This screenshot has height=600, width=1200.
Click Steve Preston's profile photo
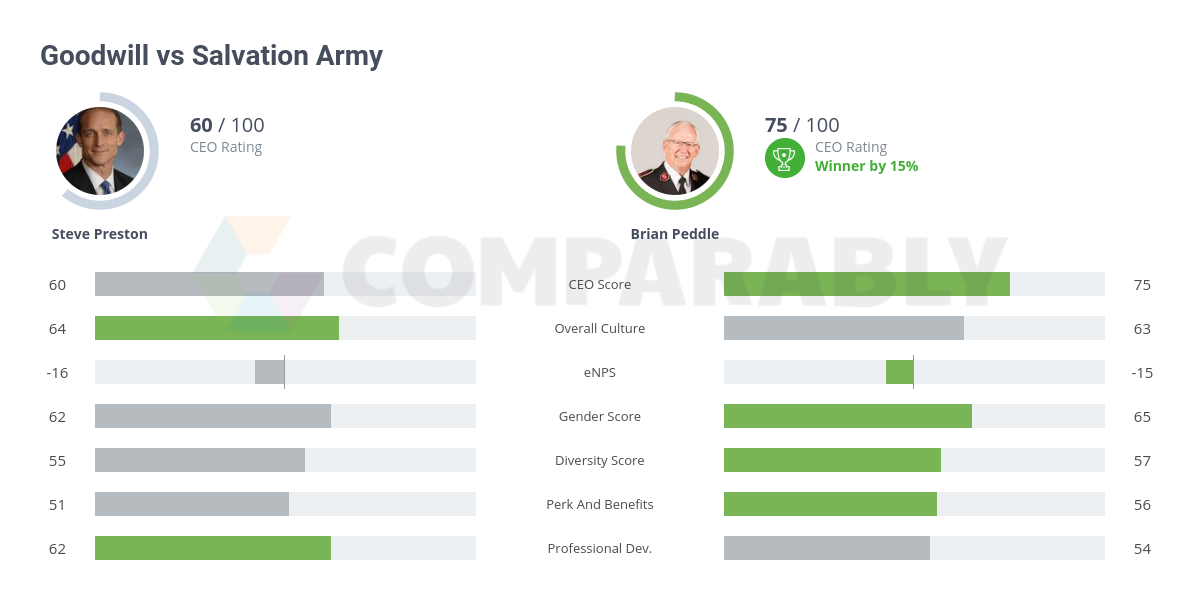100,151
